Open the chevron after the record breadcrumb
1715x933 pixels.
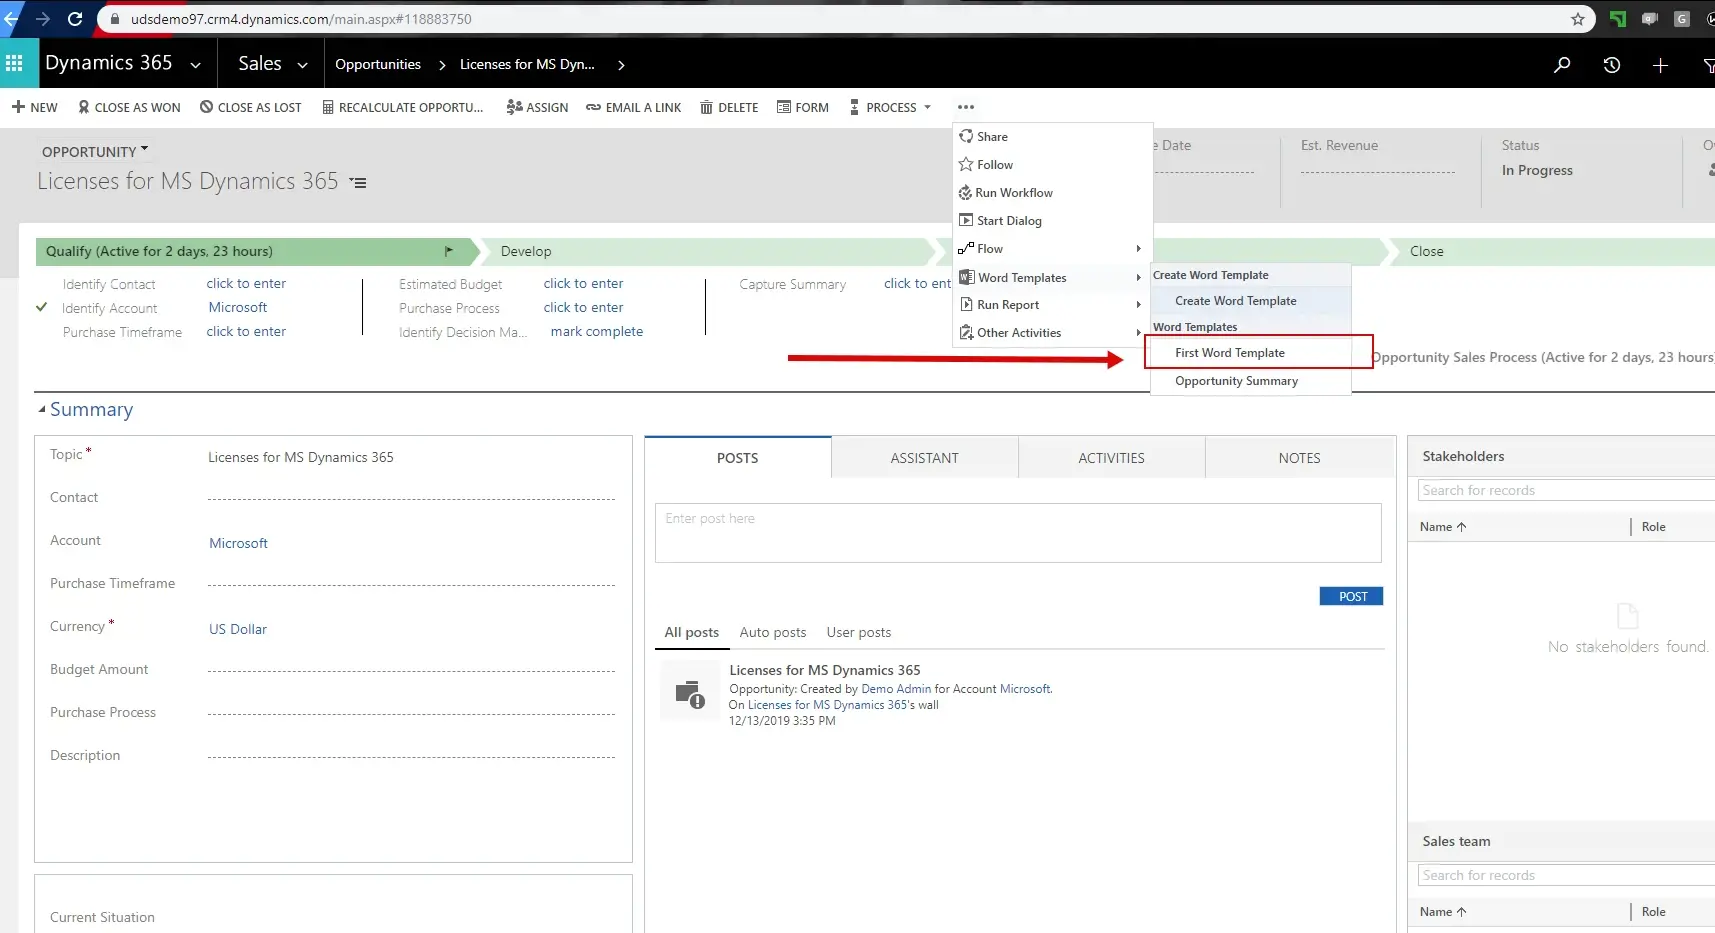621,65
